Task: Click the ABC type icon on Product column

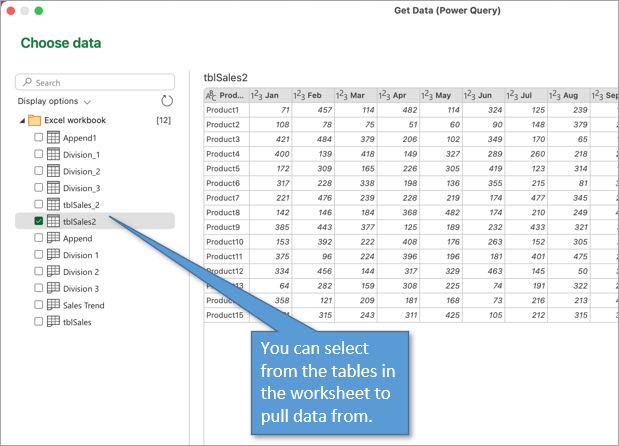Action: pos(212,95)
